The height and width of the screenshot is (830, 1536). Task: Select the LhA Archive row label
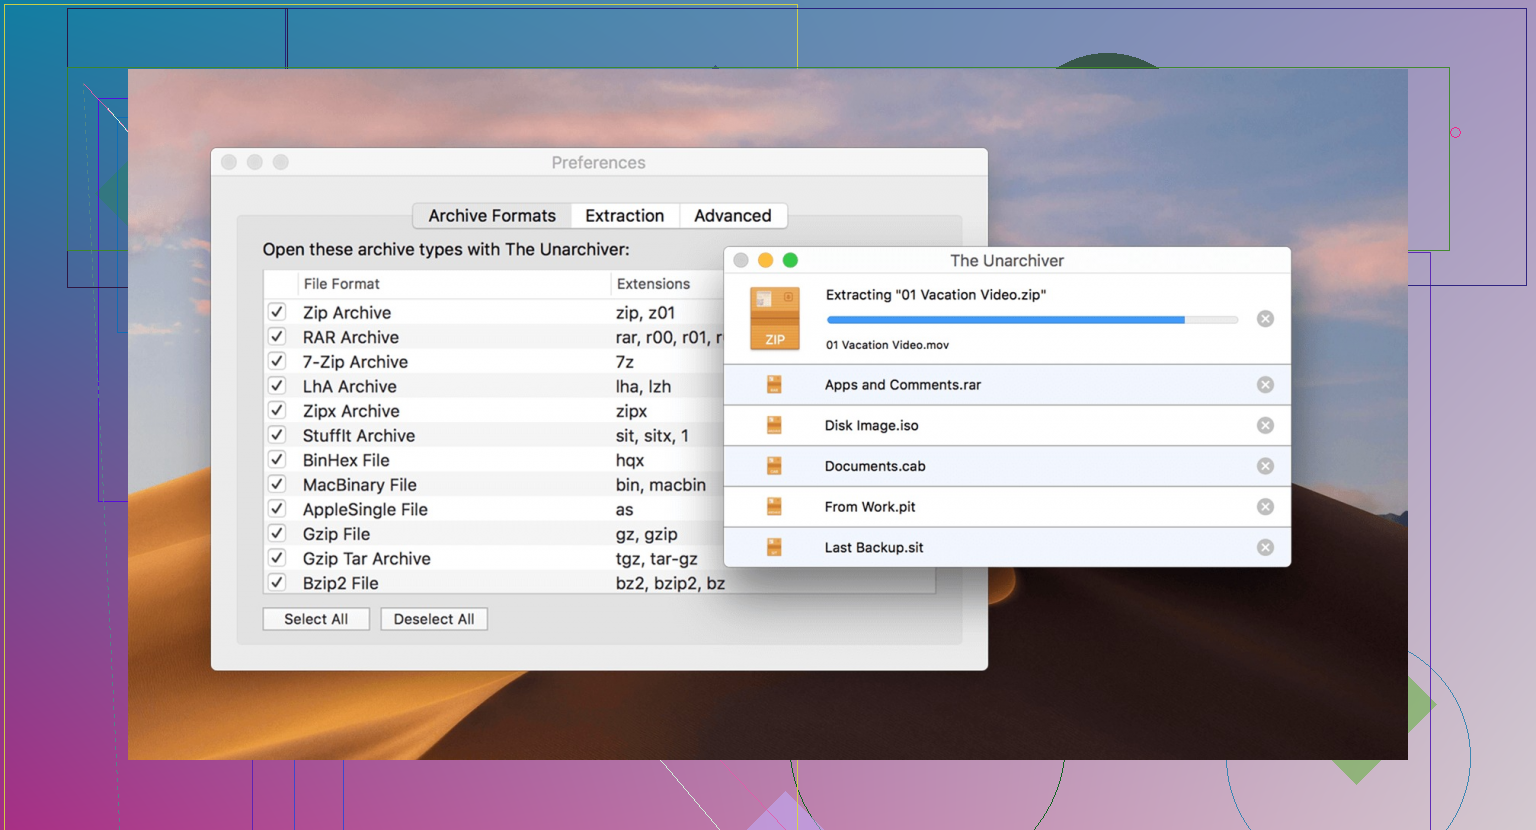(350, 387)
